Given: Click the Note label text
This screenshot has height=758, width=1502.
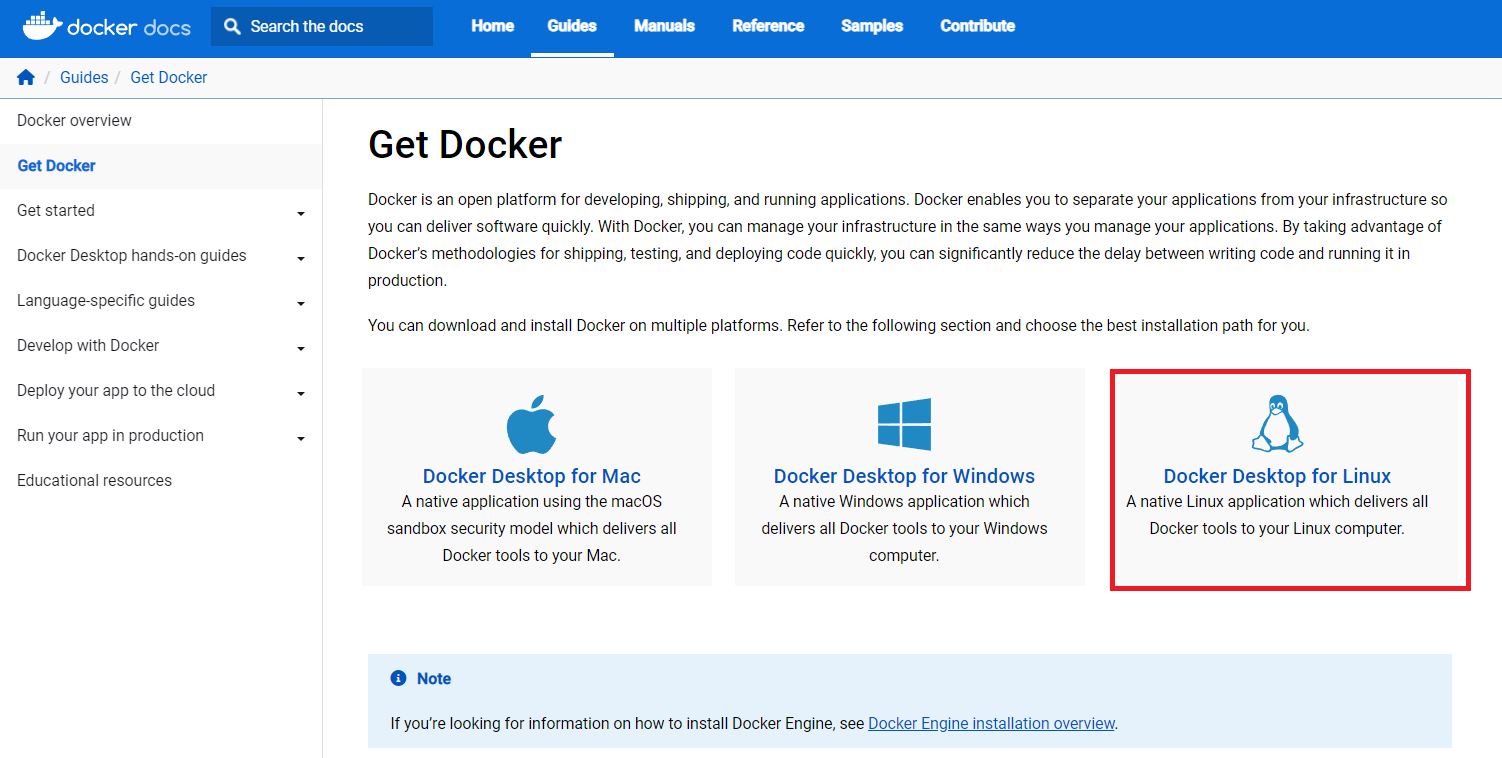Looking at the screenshot, I should (x=434, y=679).
